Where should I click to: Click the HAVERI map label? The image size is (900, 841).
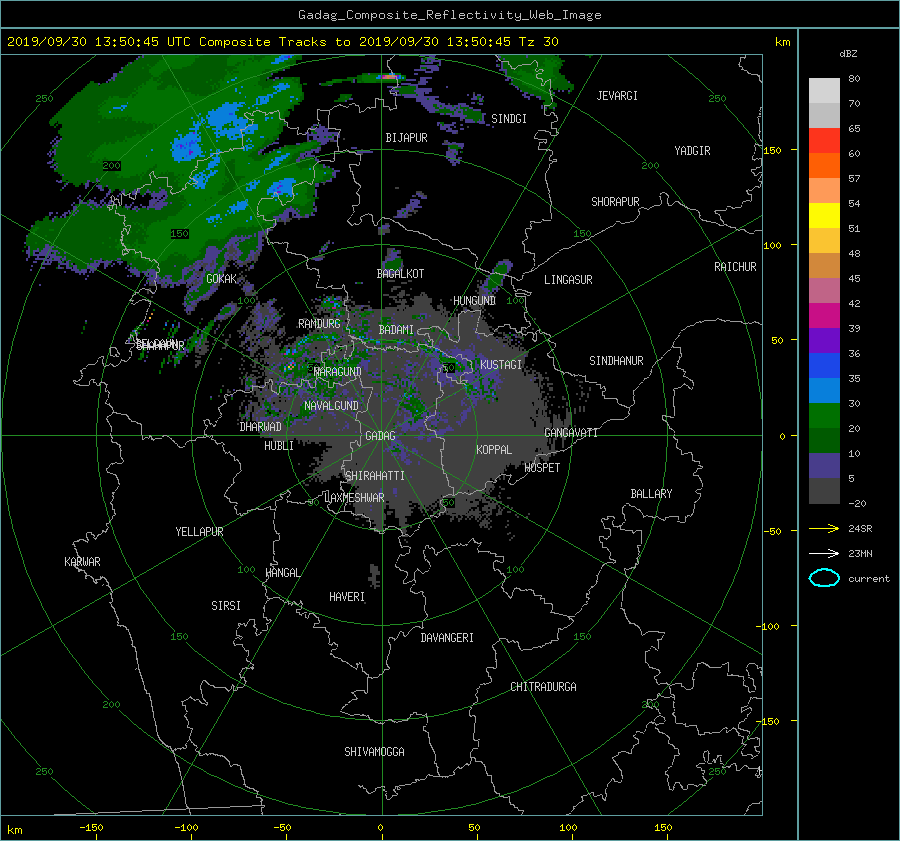click(347, 597)
